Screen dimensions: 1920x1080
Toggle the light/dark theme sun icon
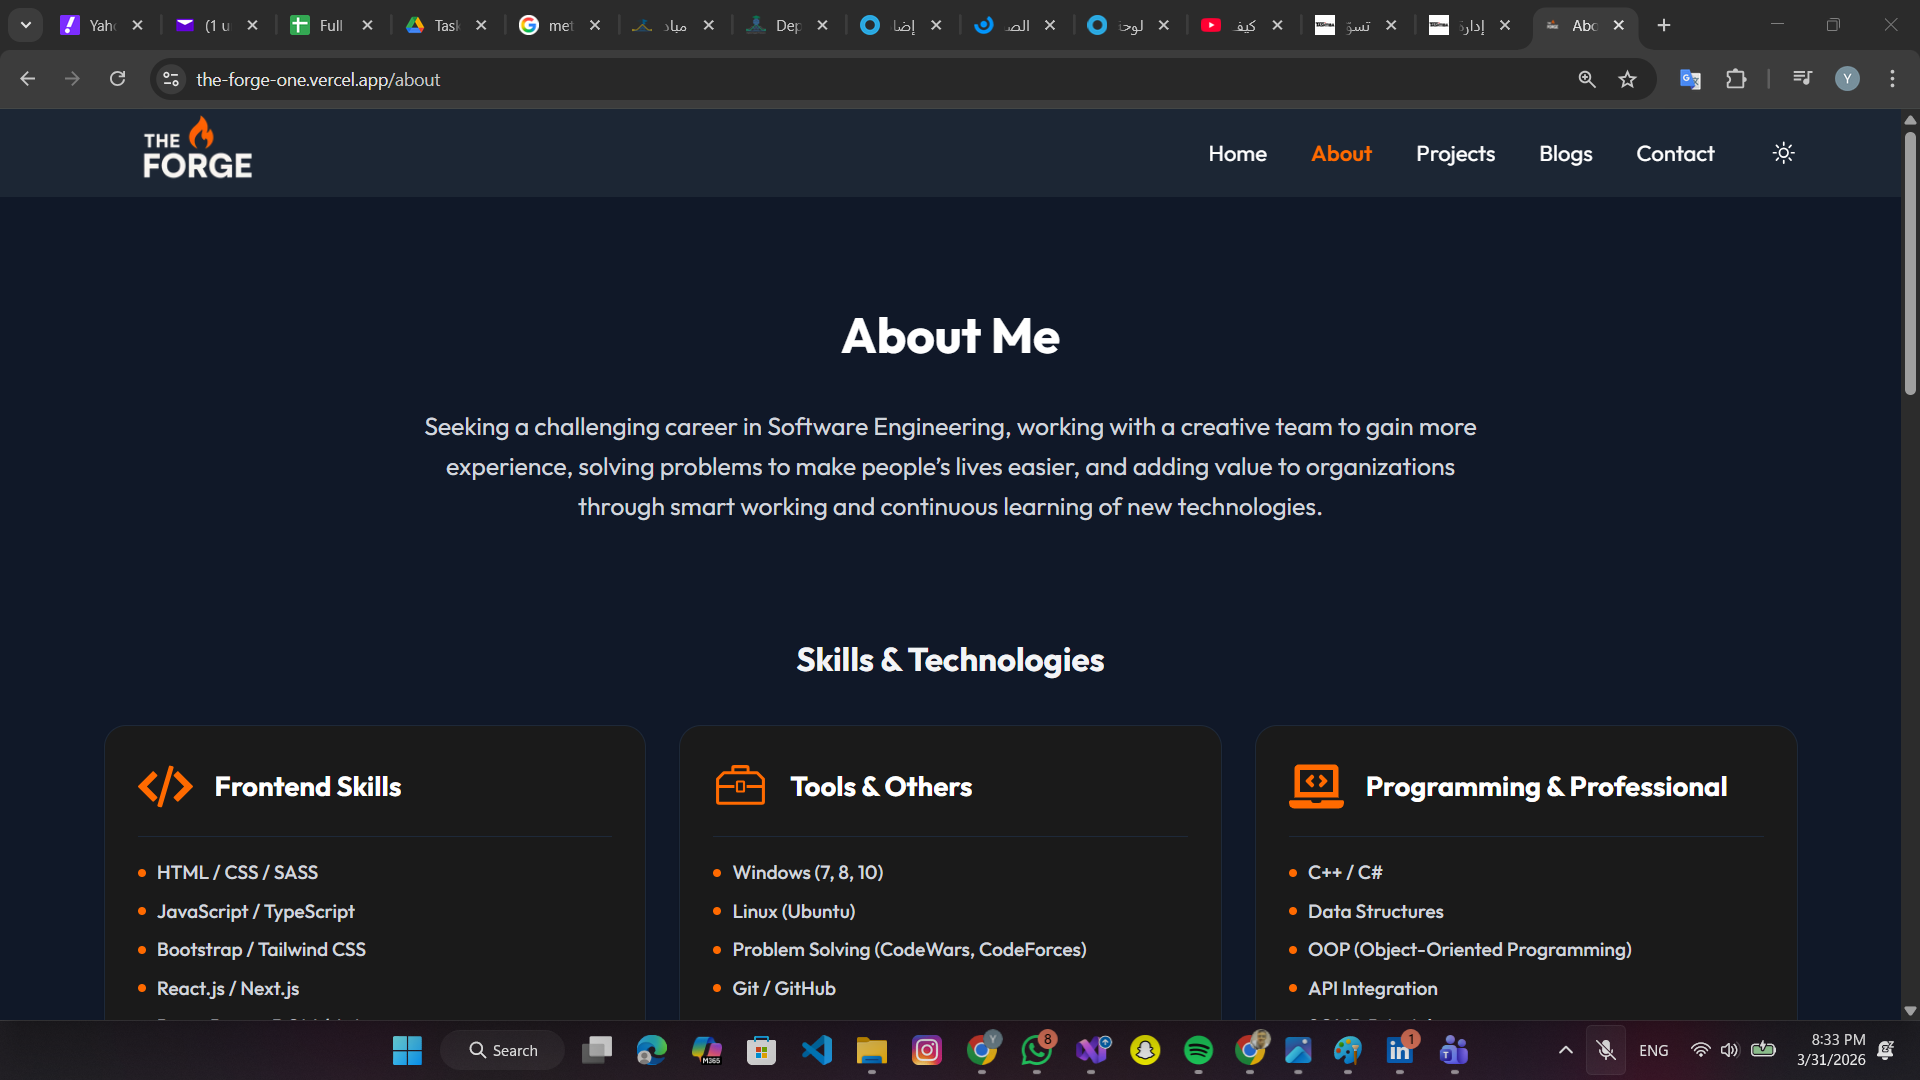point(1783,153)
